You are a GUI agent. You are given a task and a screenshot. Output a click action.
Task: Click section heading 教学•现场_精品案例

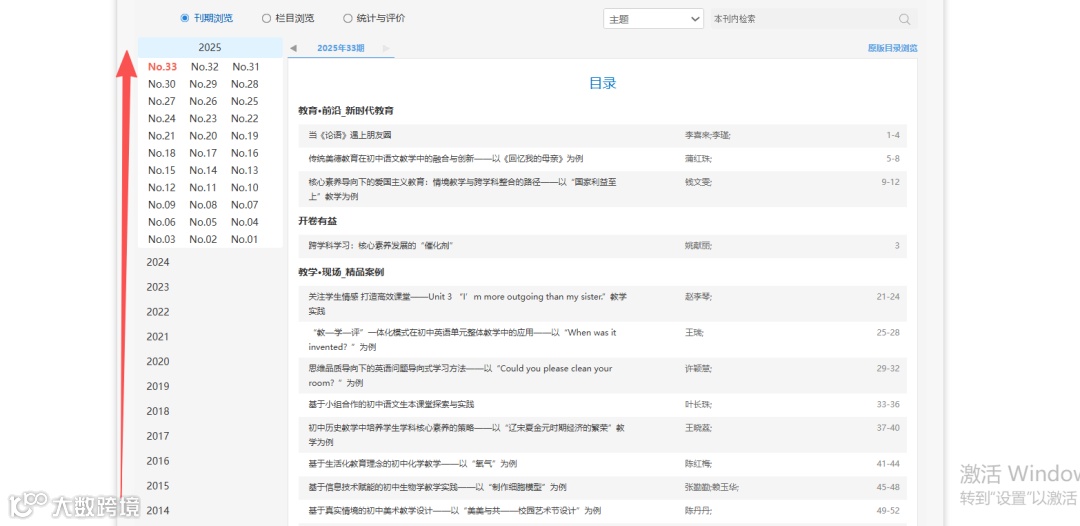pyautogui.click(x=341, y=272)
